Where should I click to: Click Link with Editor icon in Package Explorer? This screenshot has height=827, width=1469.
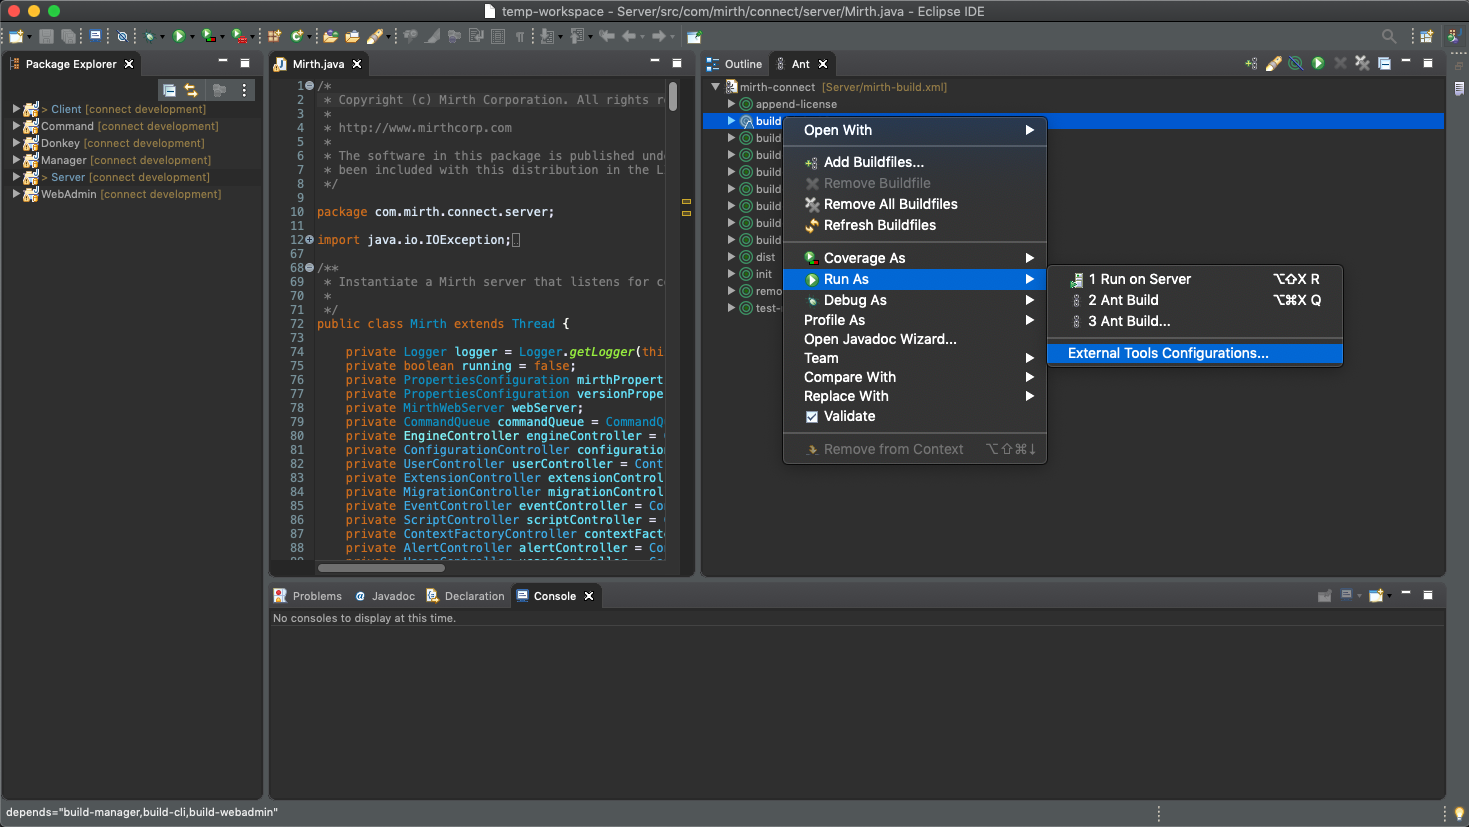coord(191,90)
